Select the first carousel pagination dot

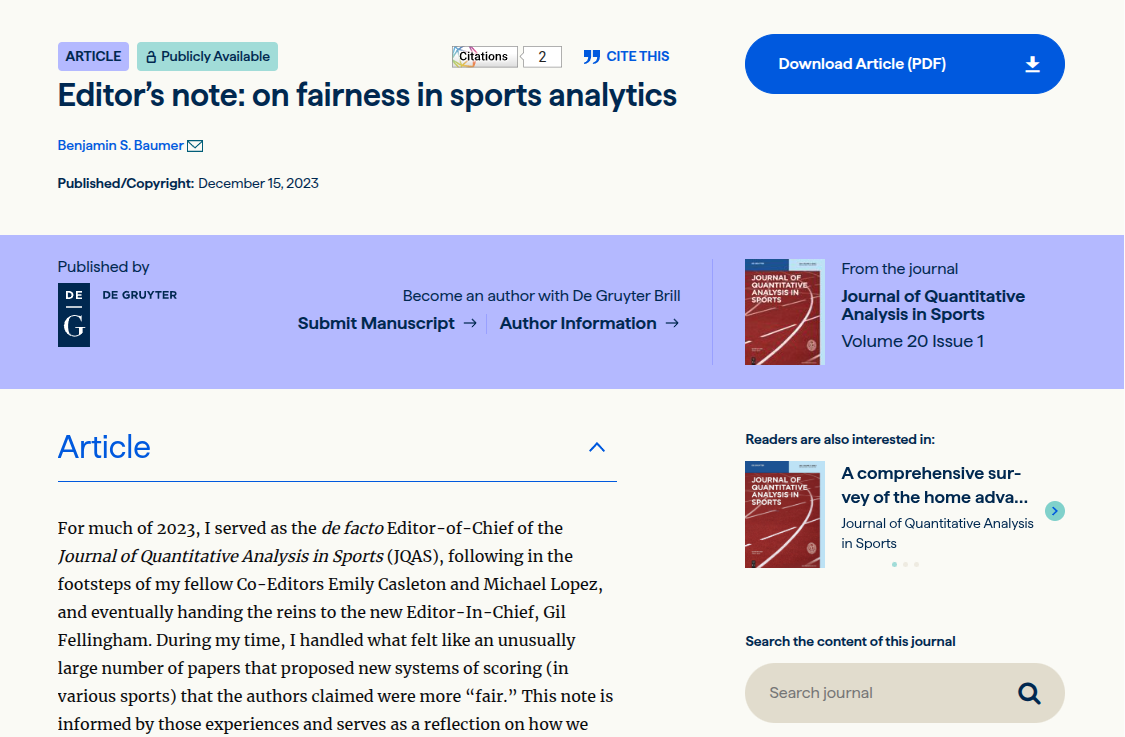pyautogui.click(x=894, y=565)
